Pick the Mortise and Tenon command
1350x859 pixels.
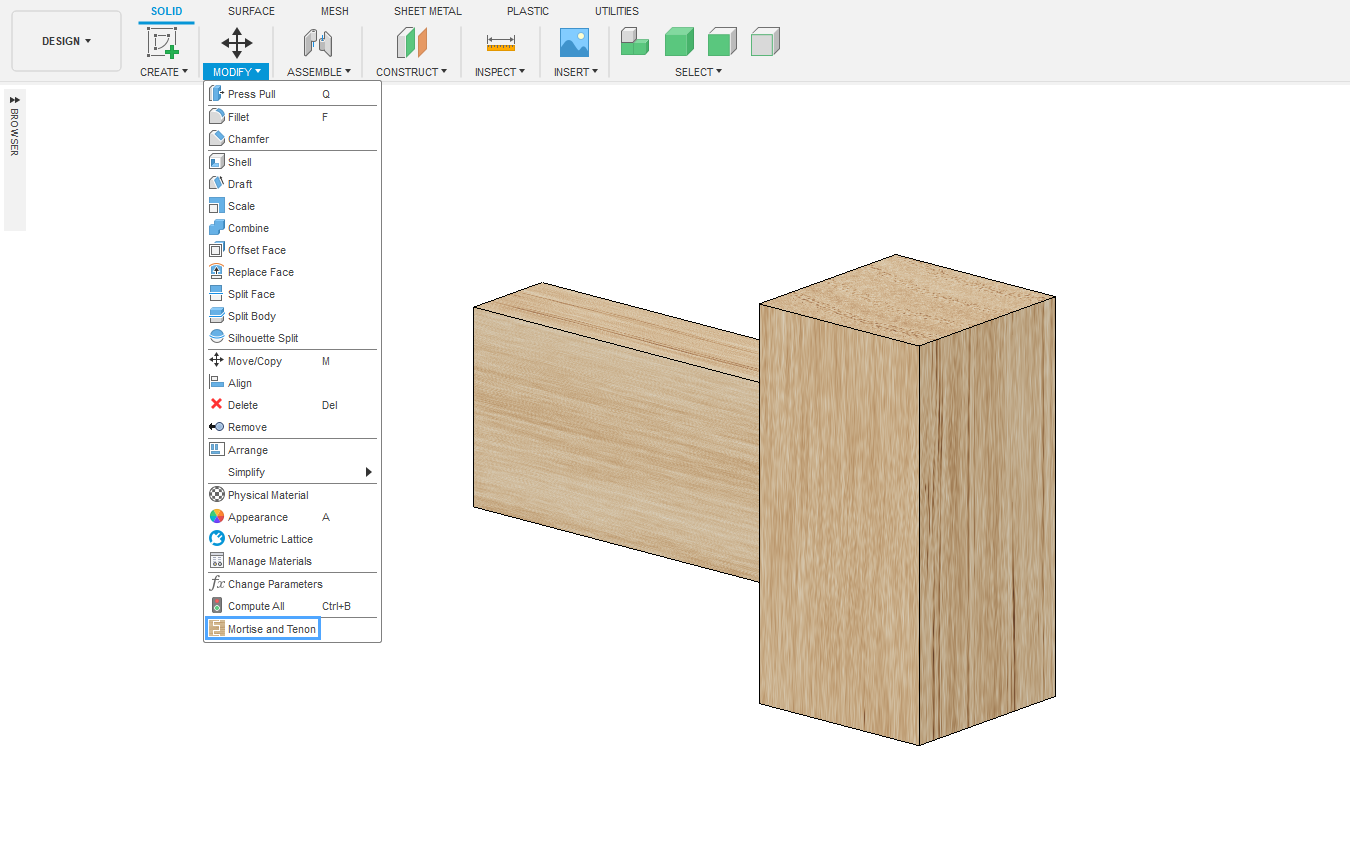tap(271, 629)
